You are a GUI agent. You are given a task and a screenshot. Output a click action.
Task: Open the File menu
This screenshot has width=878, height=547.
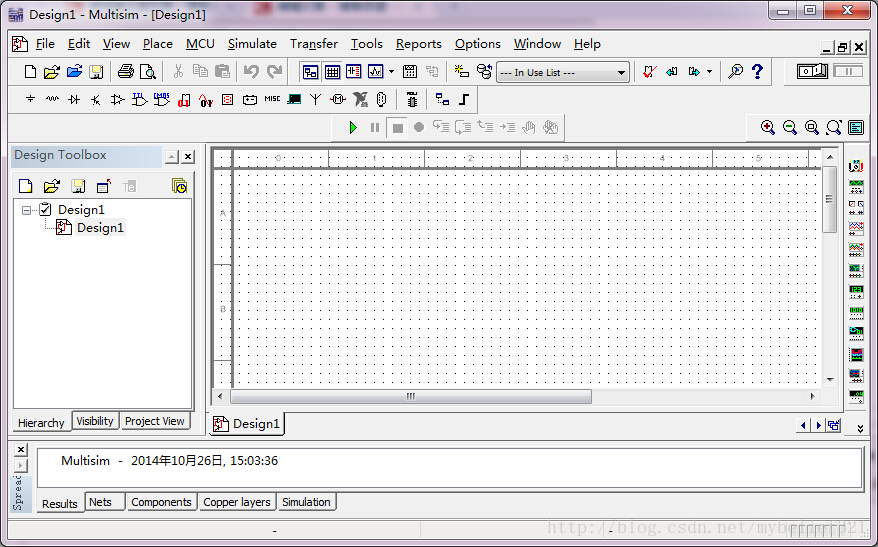(x=45, y=44)
